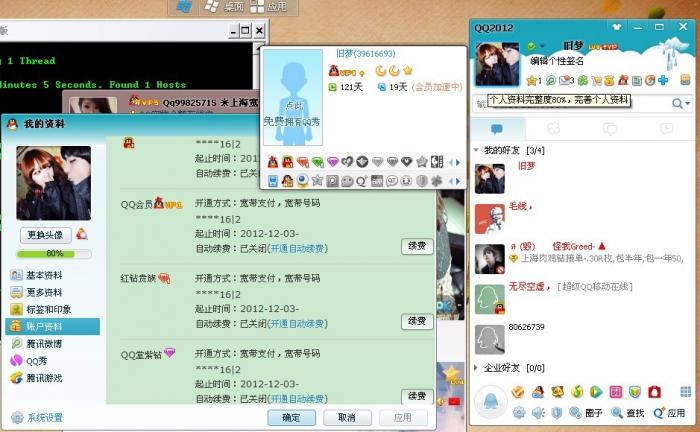
Task: Open 系统设置 in profile window
Action: (x=38, y=418)
